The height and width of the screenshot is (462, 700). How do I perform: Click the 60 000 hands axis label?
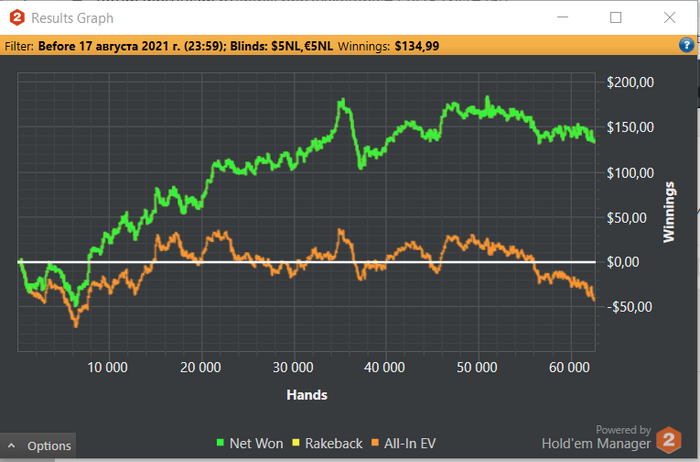[x=569, y=367]
